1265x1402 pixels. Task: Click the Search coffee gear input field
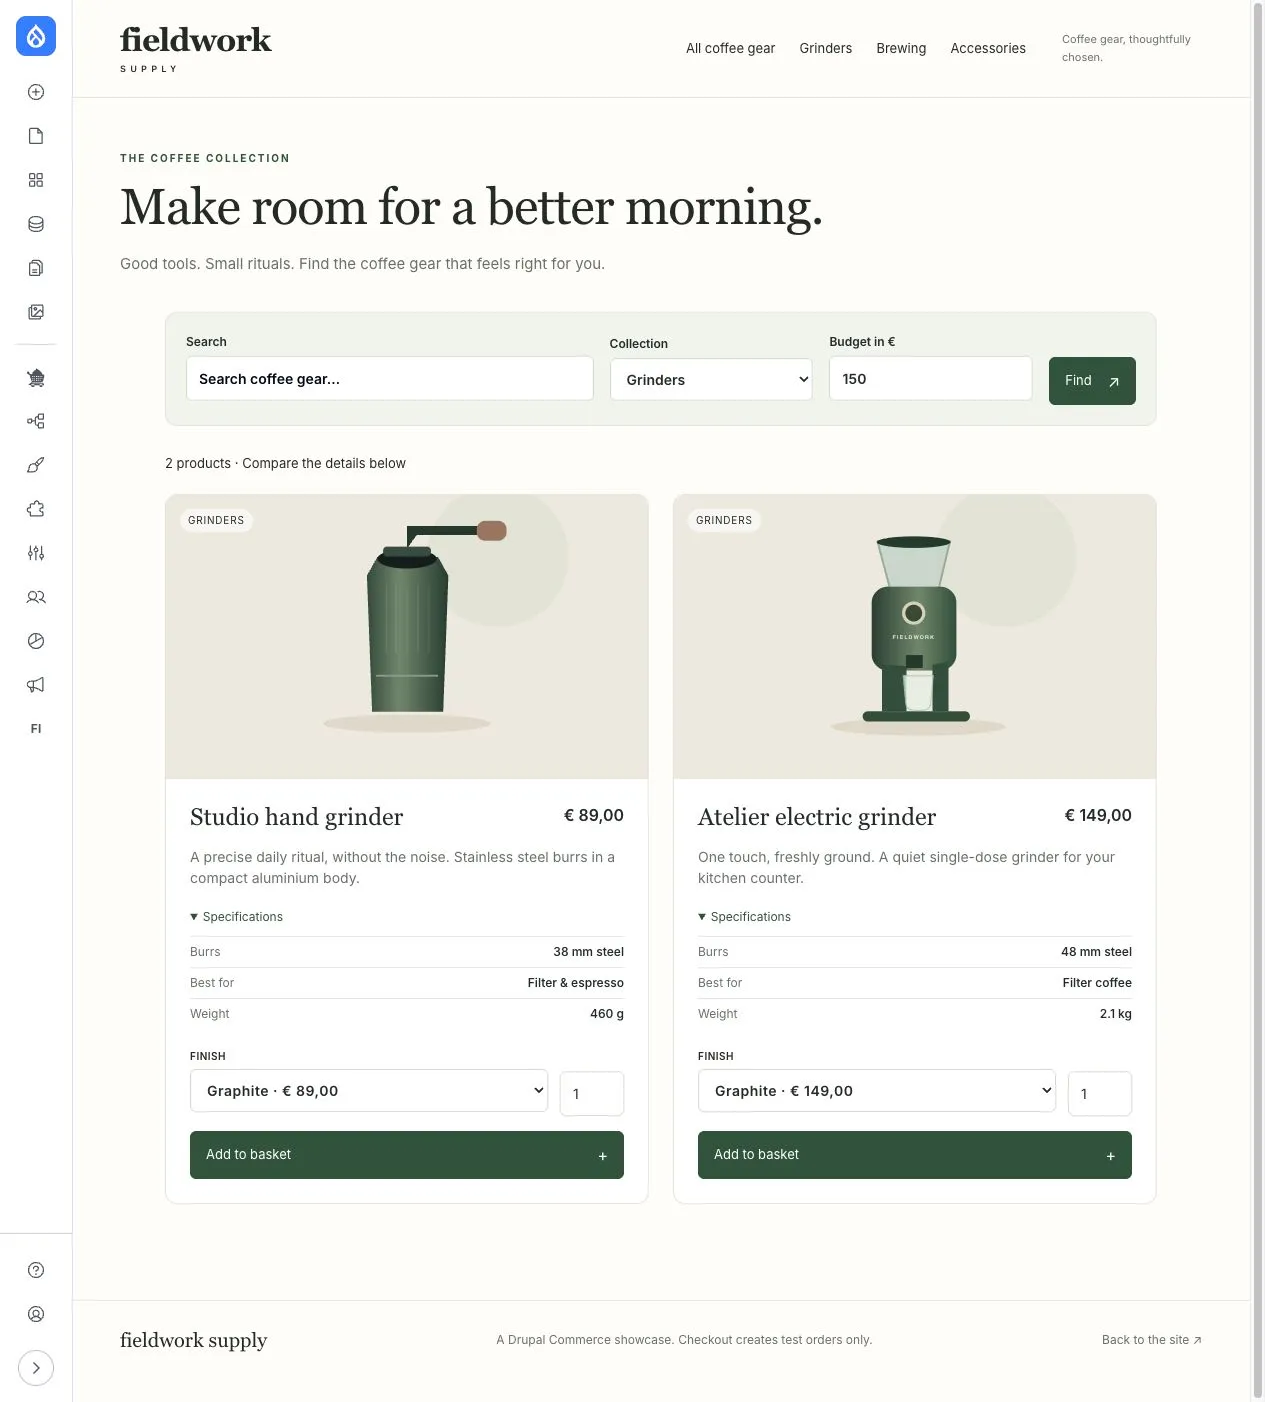point(390,379)
